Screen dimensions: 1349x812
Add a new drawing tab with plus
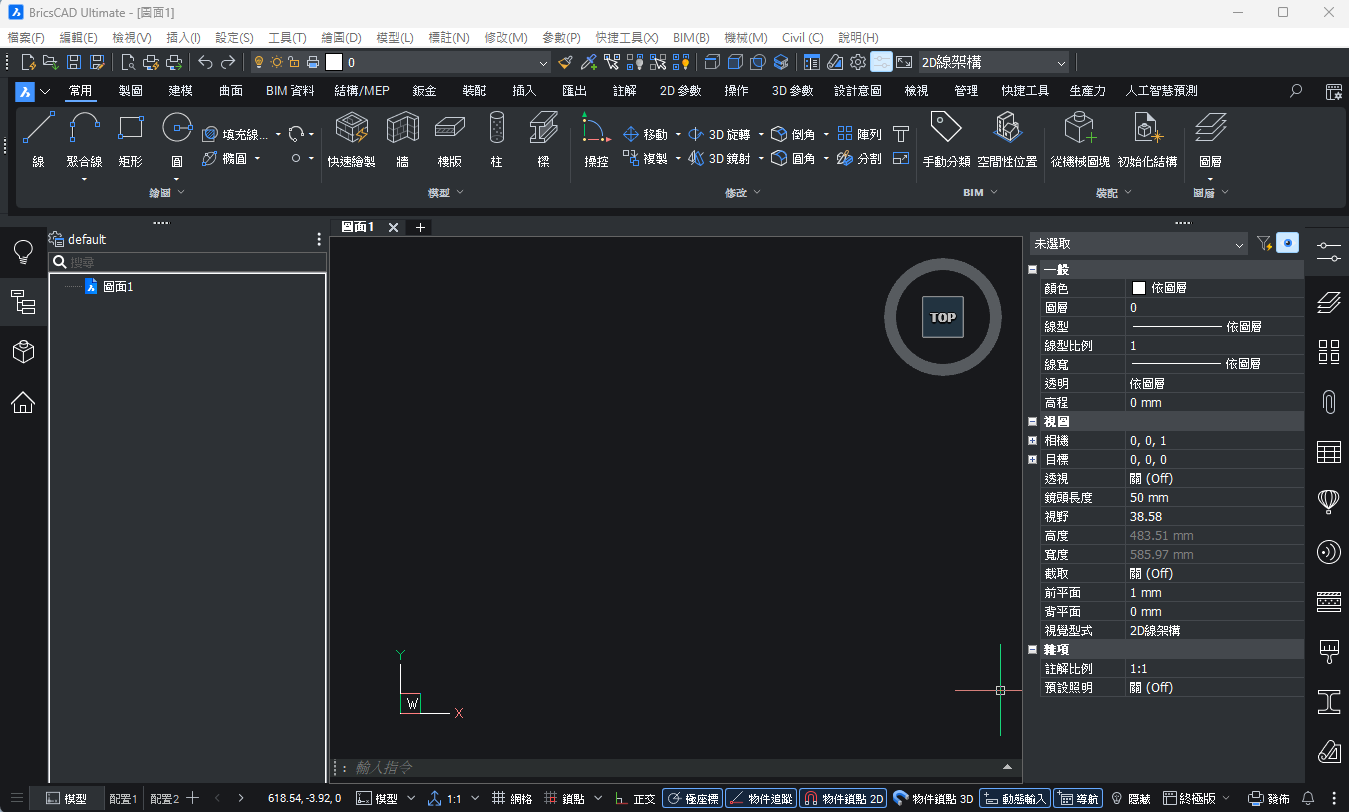pos(420,227)
